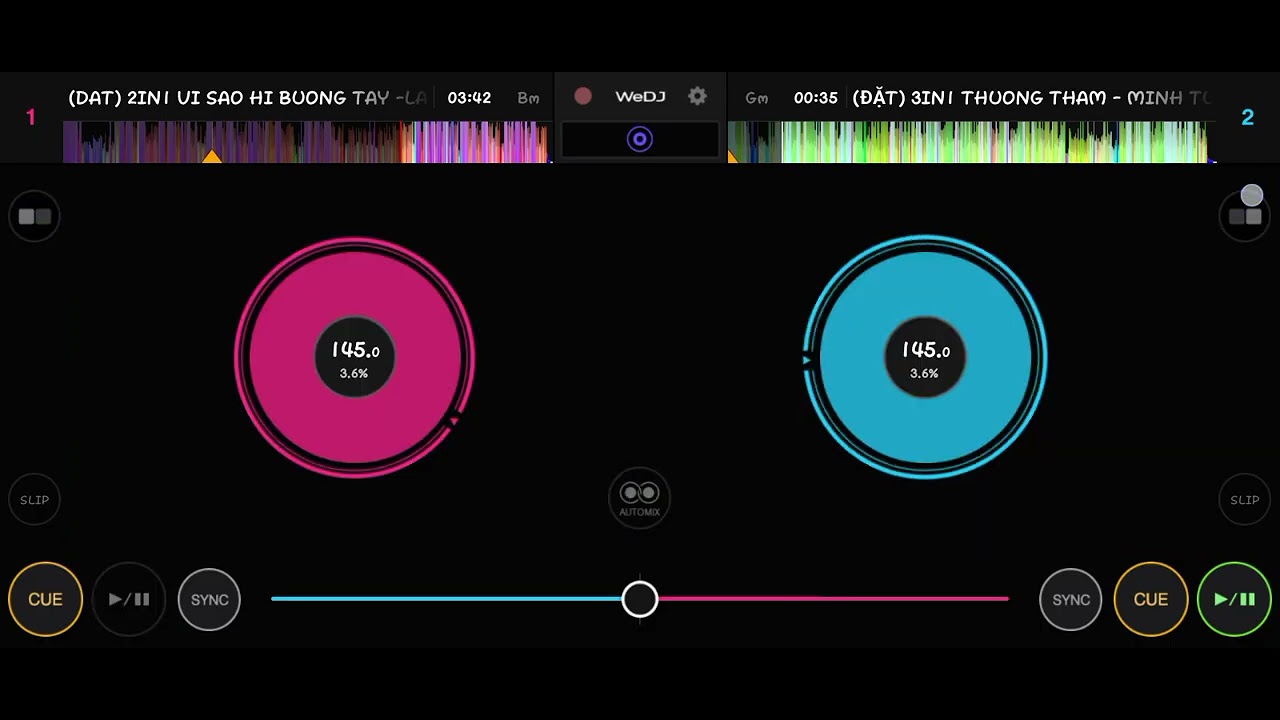The image size is (1280, 720).
Task: Tap deck 1 BPM 145.0 display
Action: (x=355, y=350)
